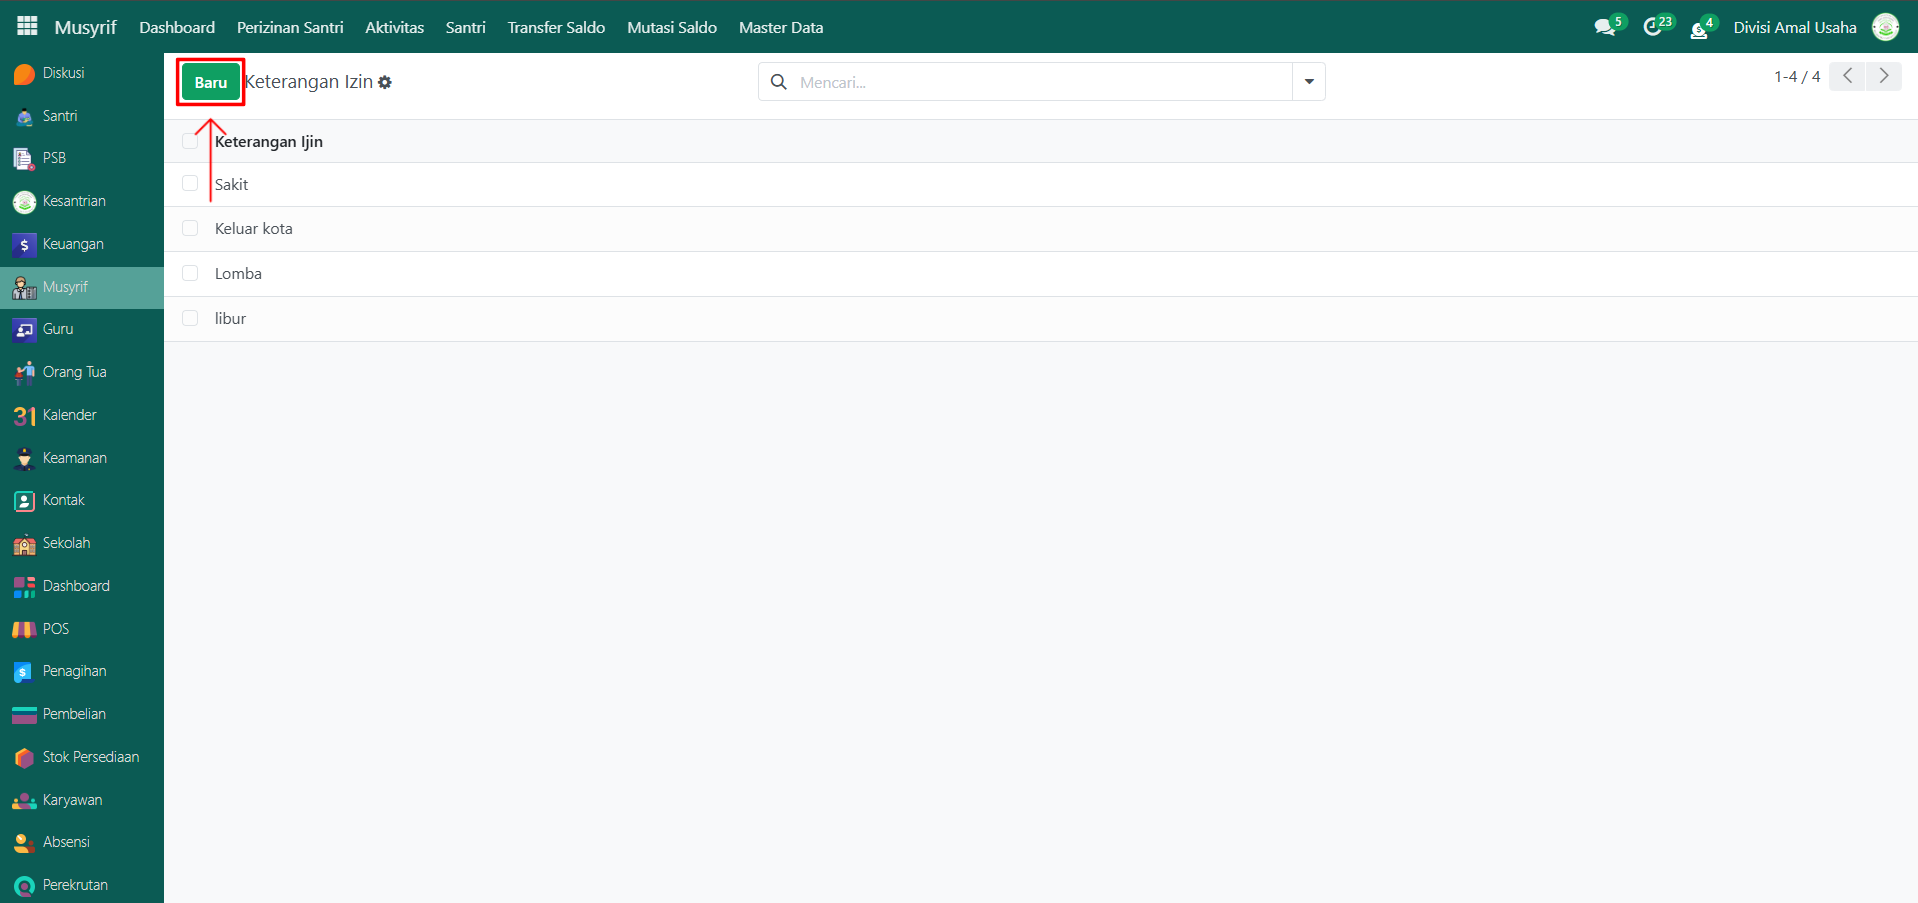Click into the Mencari search field
The height and width of the screenshot is (903, 1918).
[x=1040, y=82]
